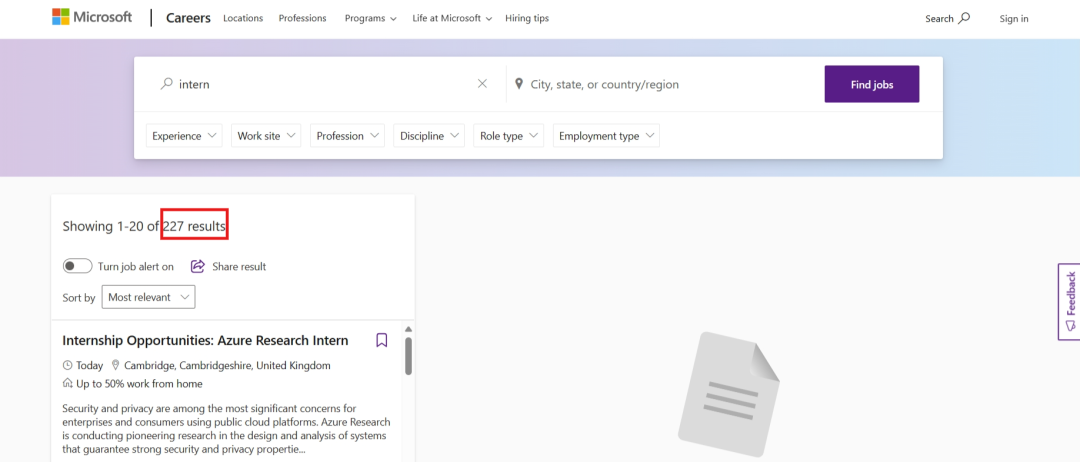
Task: Open the Hiring tips page
Action: click(x=527, y=19)
